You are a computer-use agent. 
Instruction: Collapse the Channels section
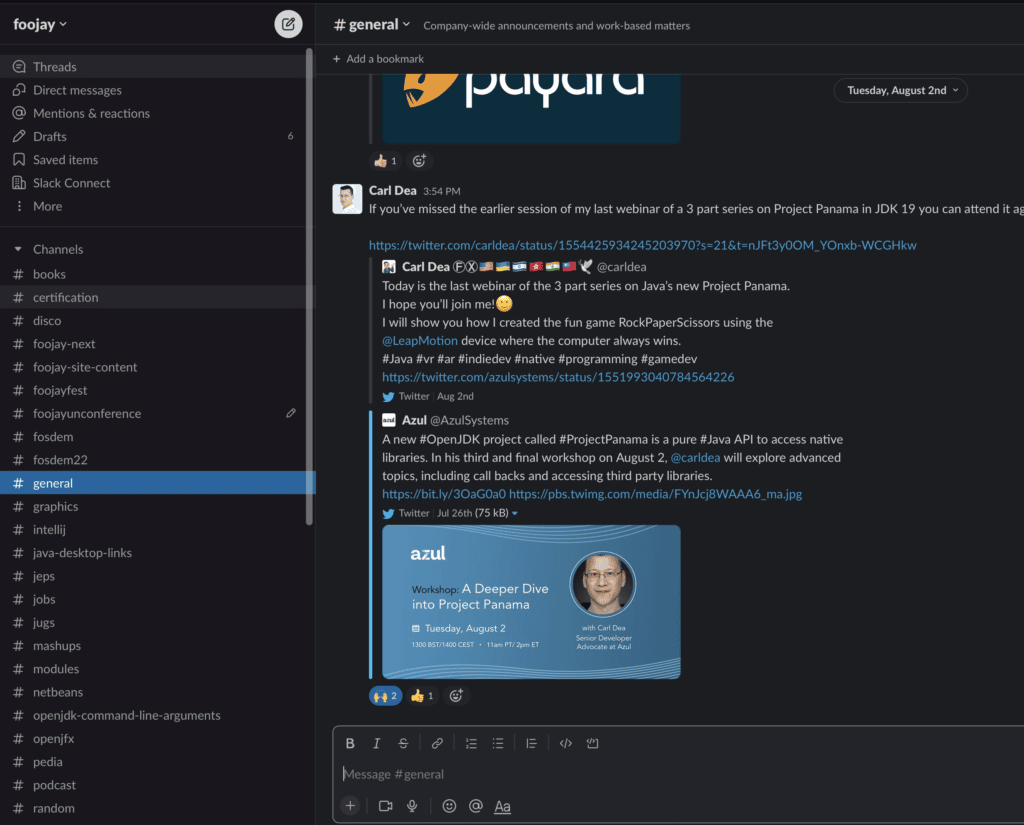point(18,249)
